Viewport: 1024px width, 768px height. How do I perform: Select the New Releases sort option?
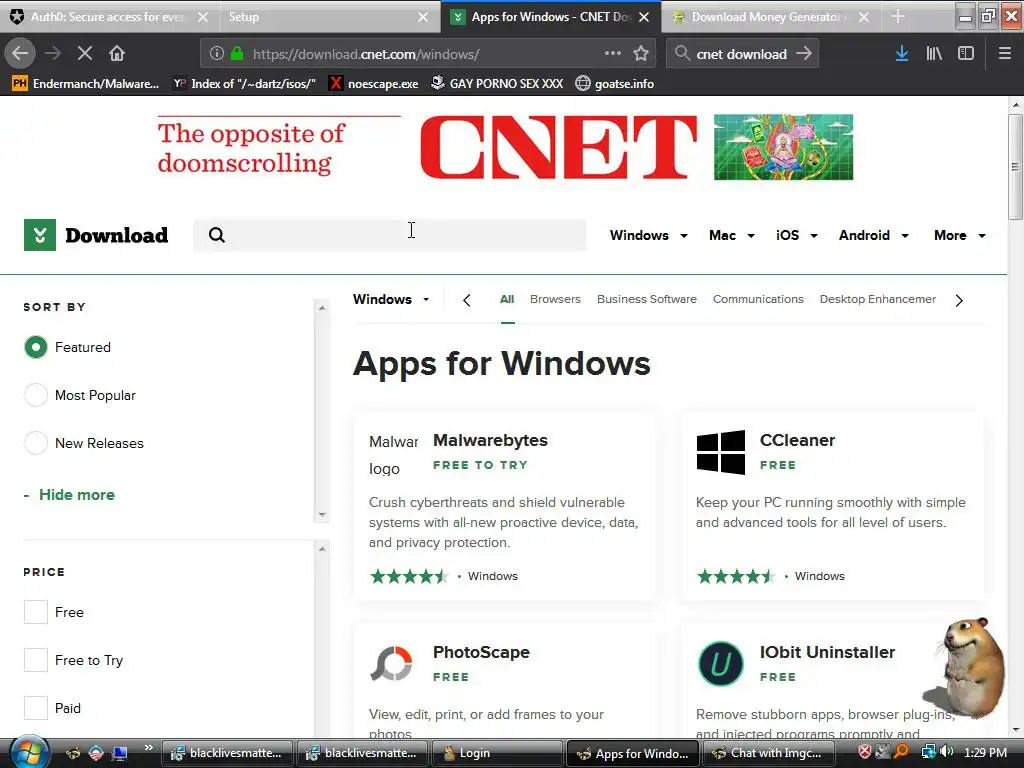pos(36,443)
